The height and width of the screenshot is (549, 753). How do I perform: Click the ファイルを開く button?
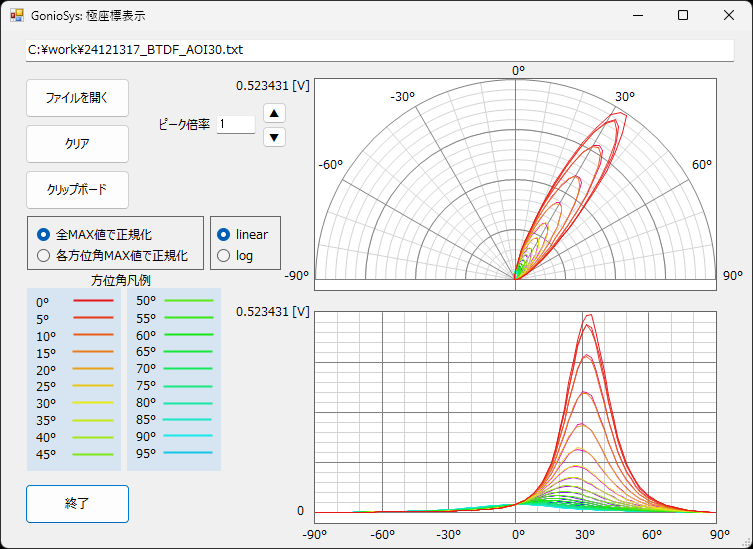click(77, 98)
